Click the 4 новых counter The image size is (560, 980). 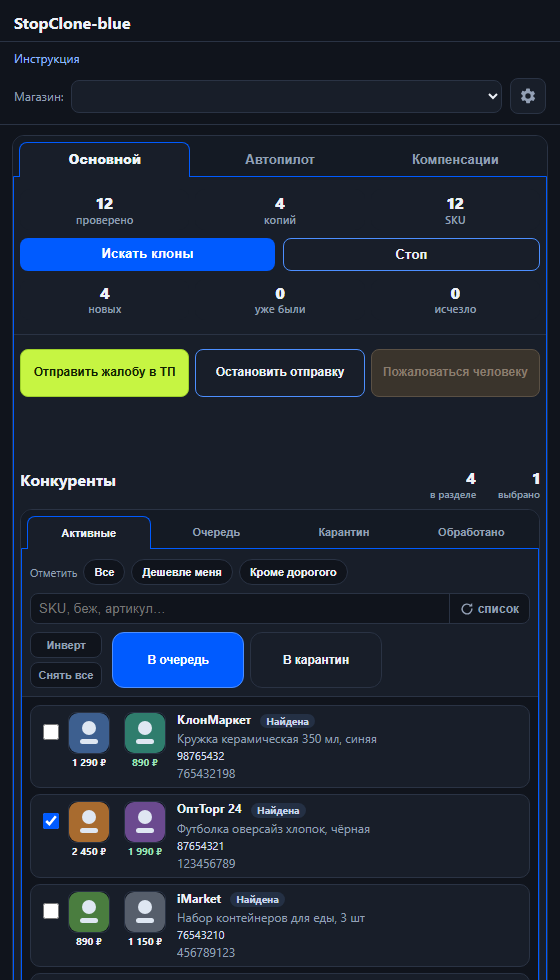(104, 301)
